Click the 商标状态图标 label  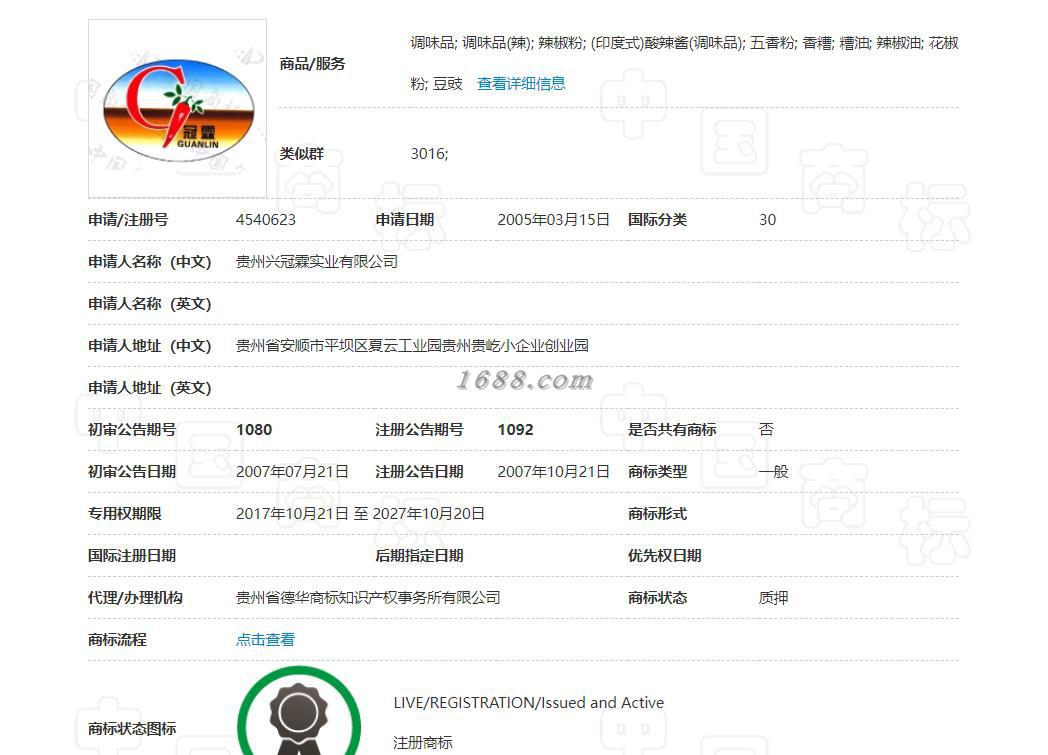(132, 728)
